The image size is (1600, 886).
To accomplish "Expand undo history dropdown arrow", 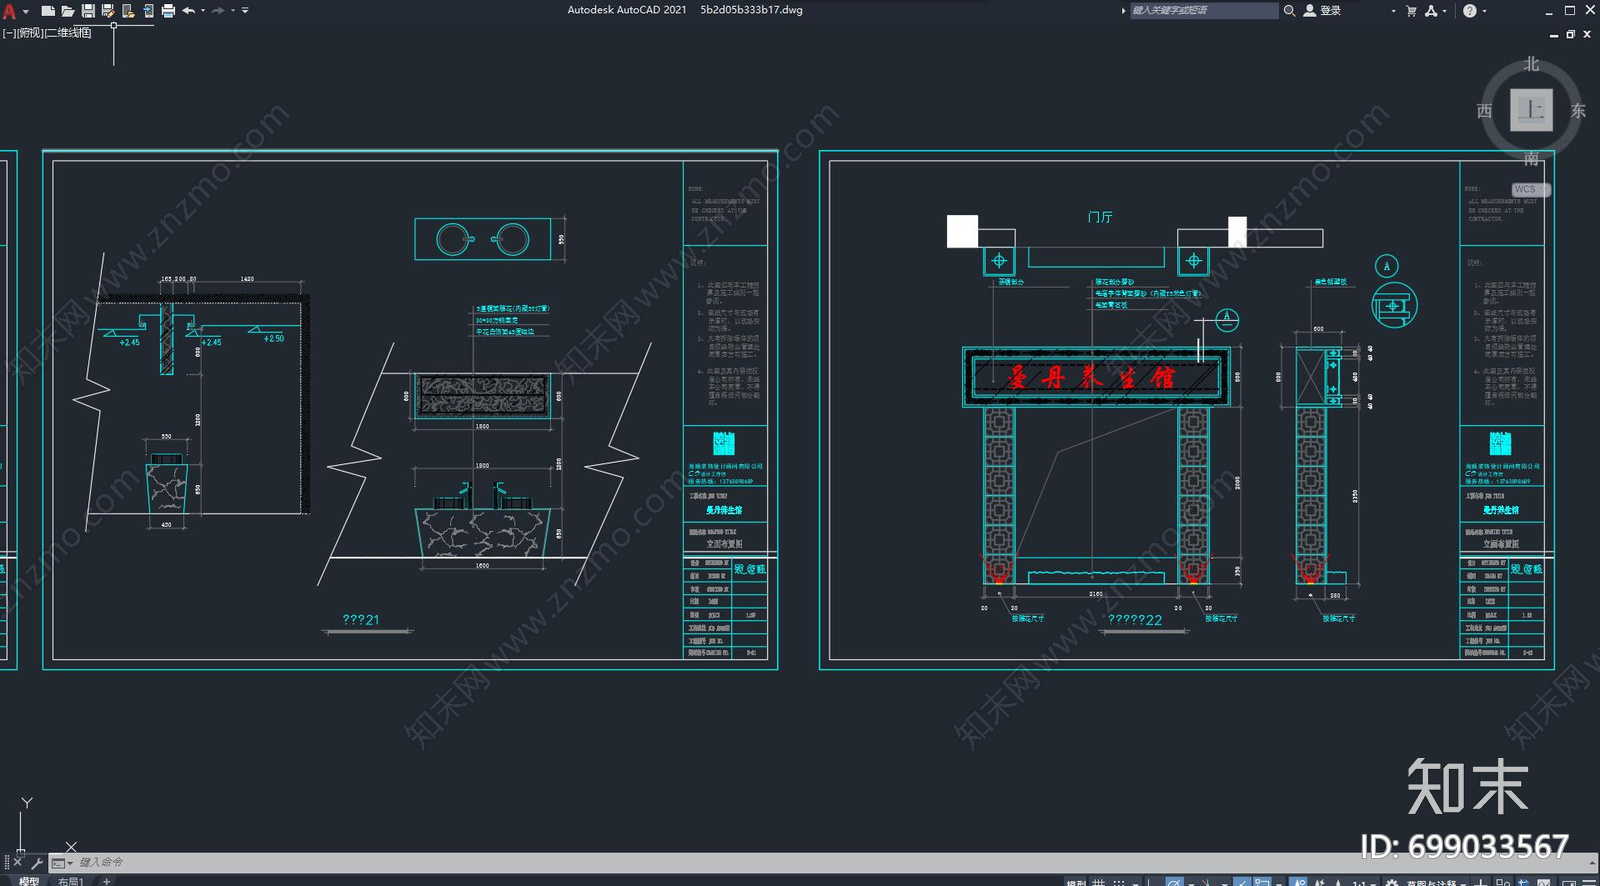I will pyautogui.click(x=203, y=11).
